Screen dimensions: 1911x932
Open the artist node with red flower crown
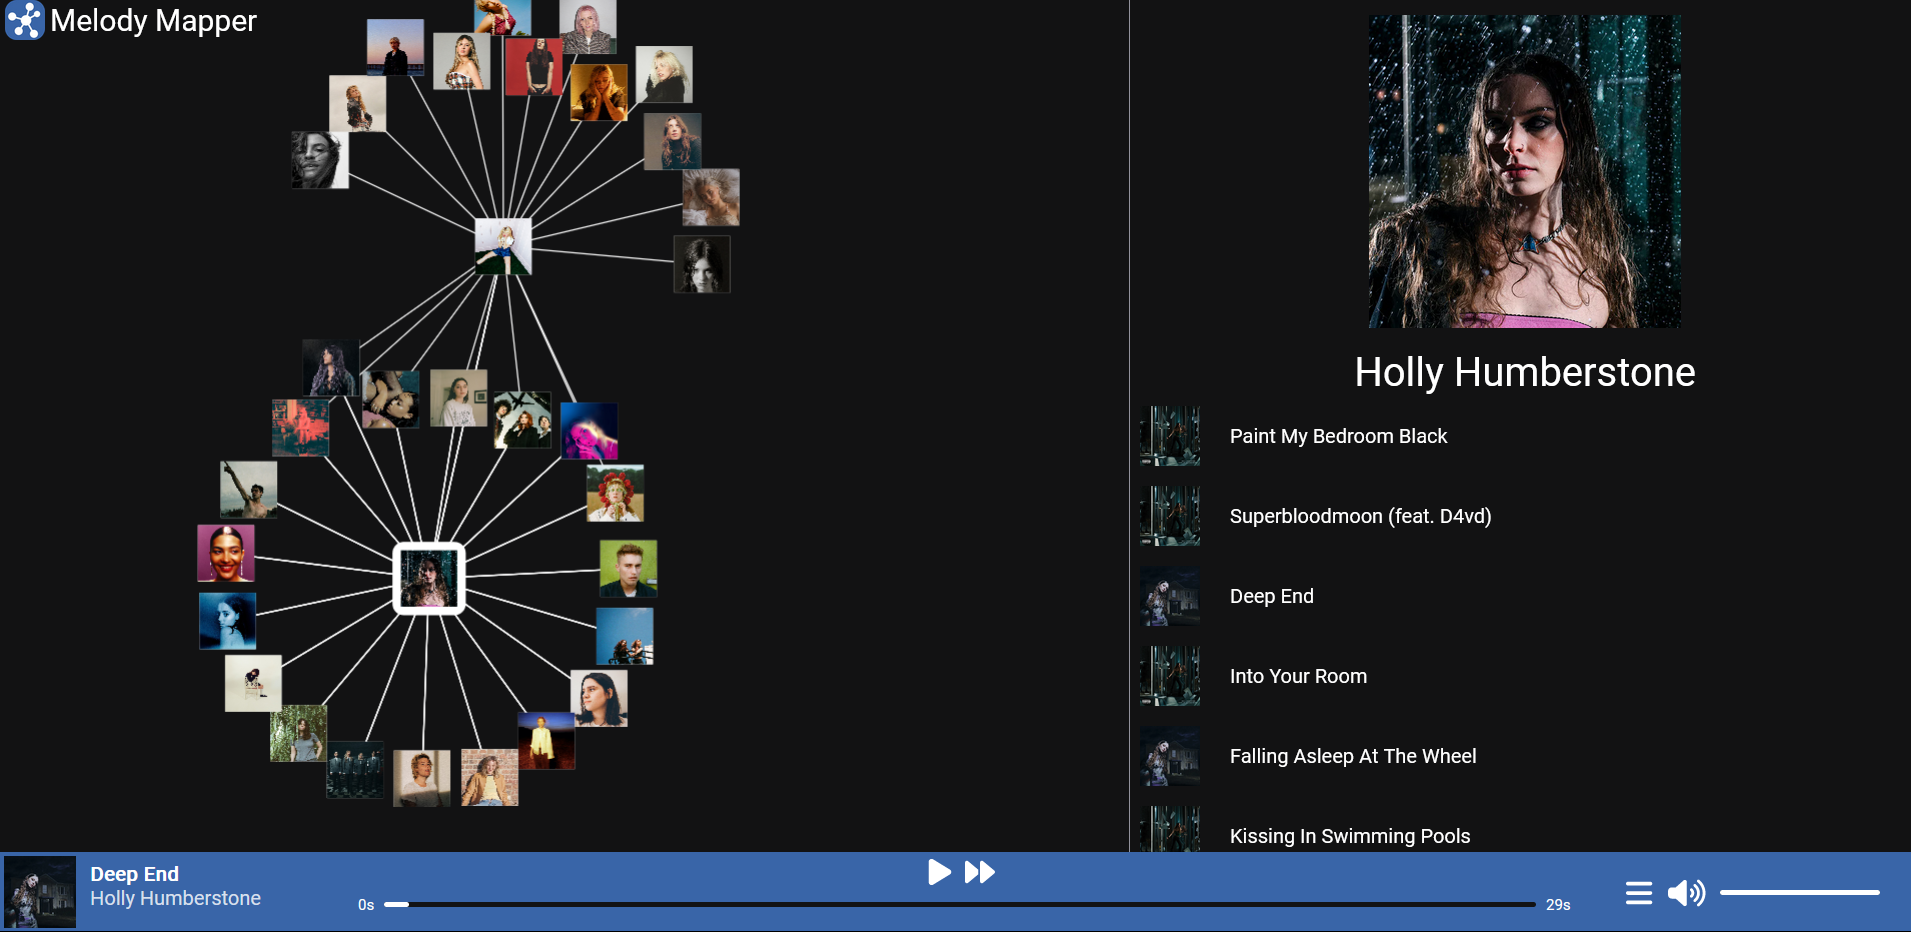point(615,493)
